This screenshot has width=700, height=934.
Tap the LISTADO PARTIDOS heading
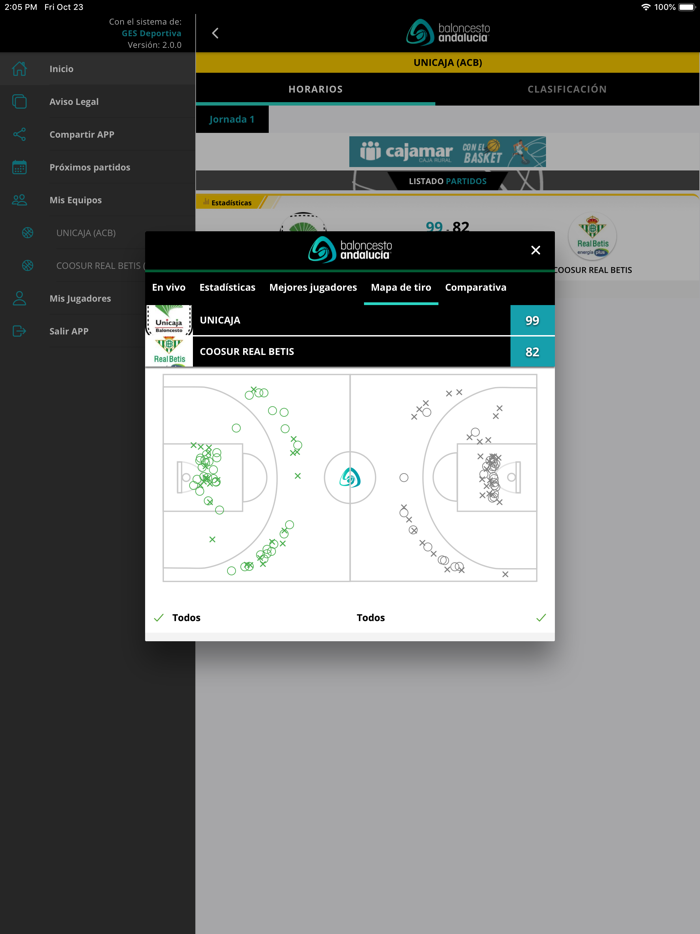click(447, 181)
